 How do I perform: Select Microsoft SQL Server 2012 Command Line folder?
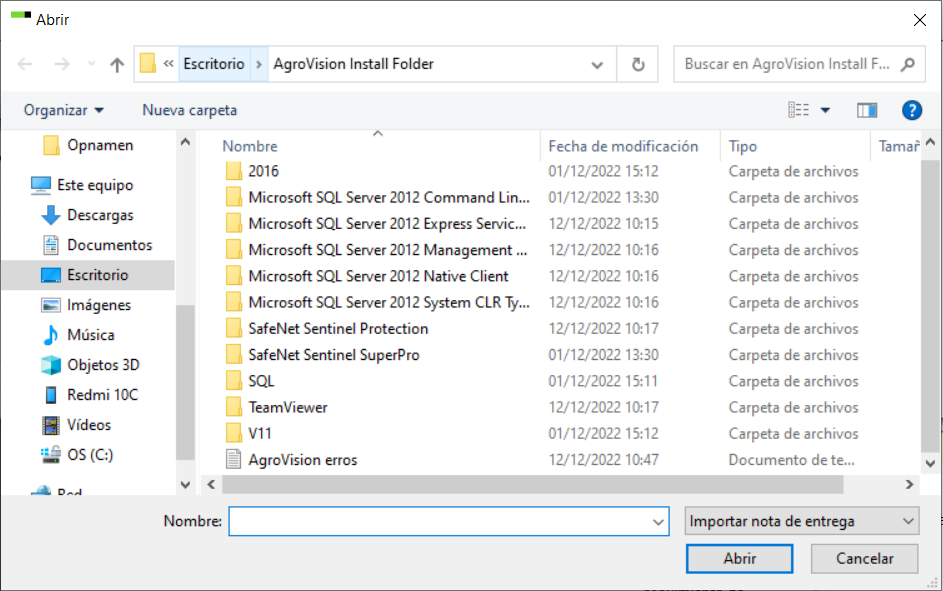click(389, 198)
